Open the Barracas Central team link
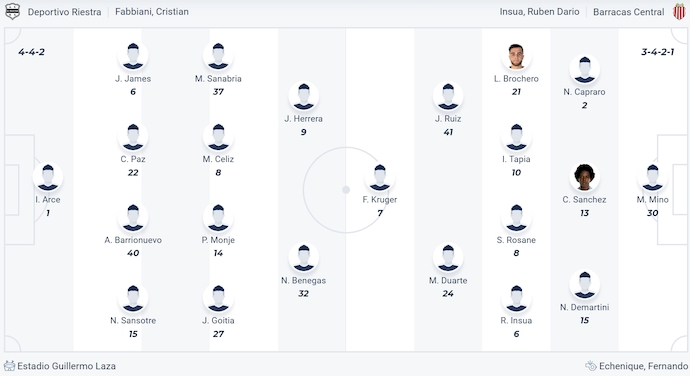 (628, 12)
